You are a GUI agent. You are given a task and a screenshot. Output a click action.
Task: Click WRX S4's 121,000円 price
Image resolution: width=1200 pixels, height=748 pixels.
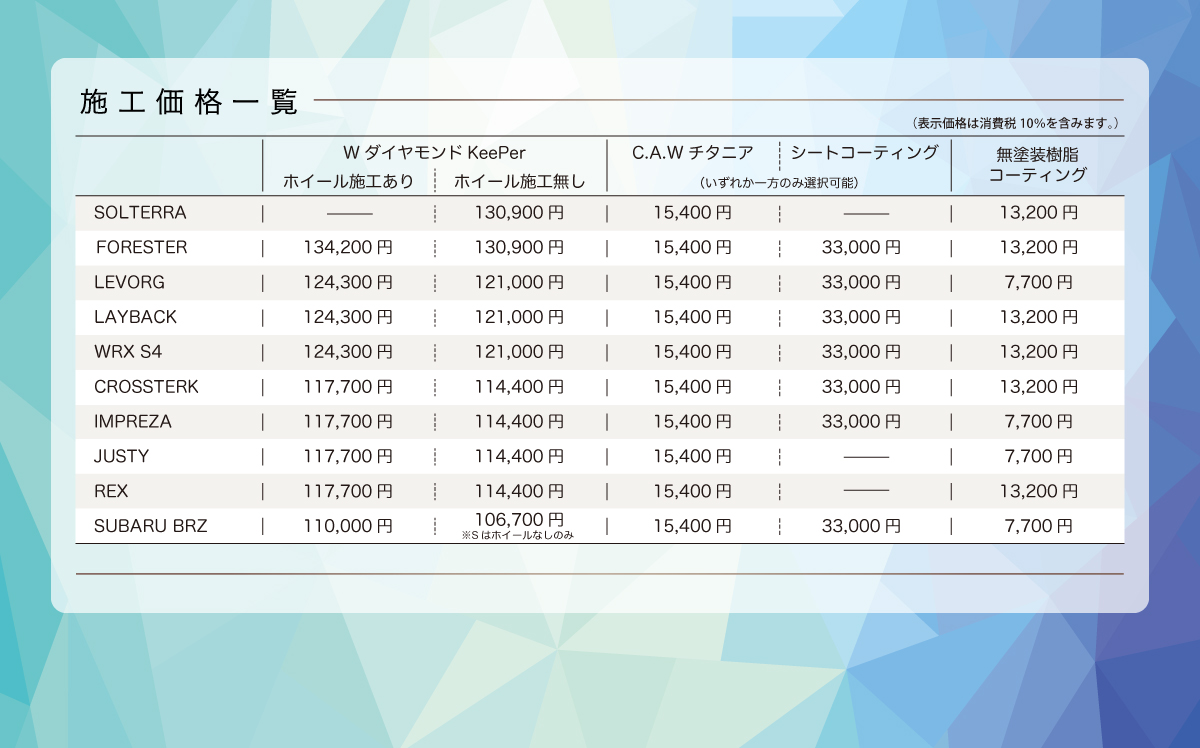tap(519, 352)
